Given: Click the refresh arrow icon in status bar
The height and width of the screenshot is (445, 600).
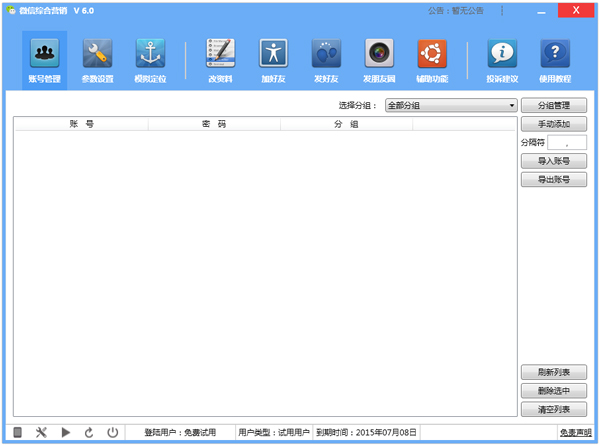Looking at the screenshot, I should click(89, 432).
